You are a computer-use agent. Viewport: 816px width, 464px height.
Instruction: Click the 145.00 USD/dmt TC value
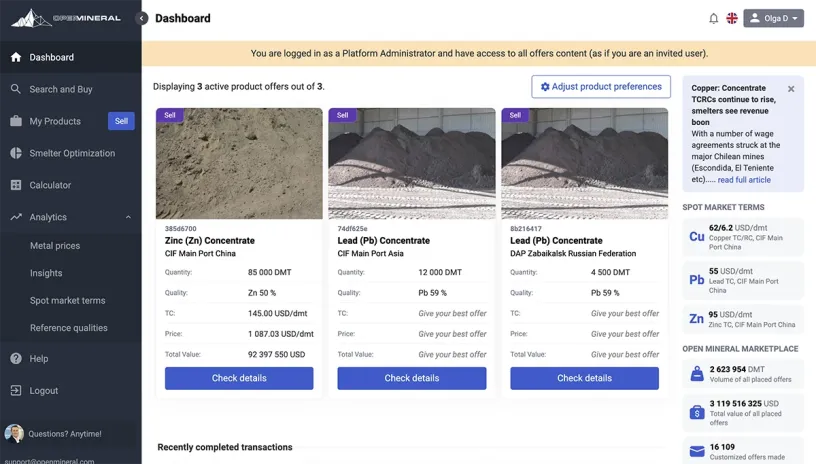coord(277,313)
